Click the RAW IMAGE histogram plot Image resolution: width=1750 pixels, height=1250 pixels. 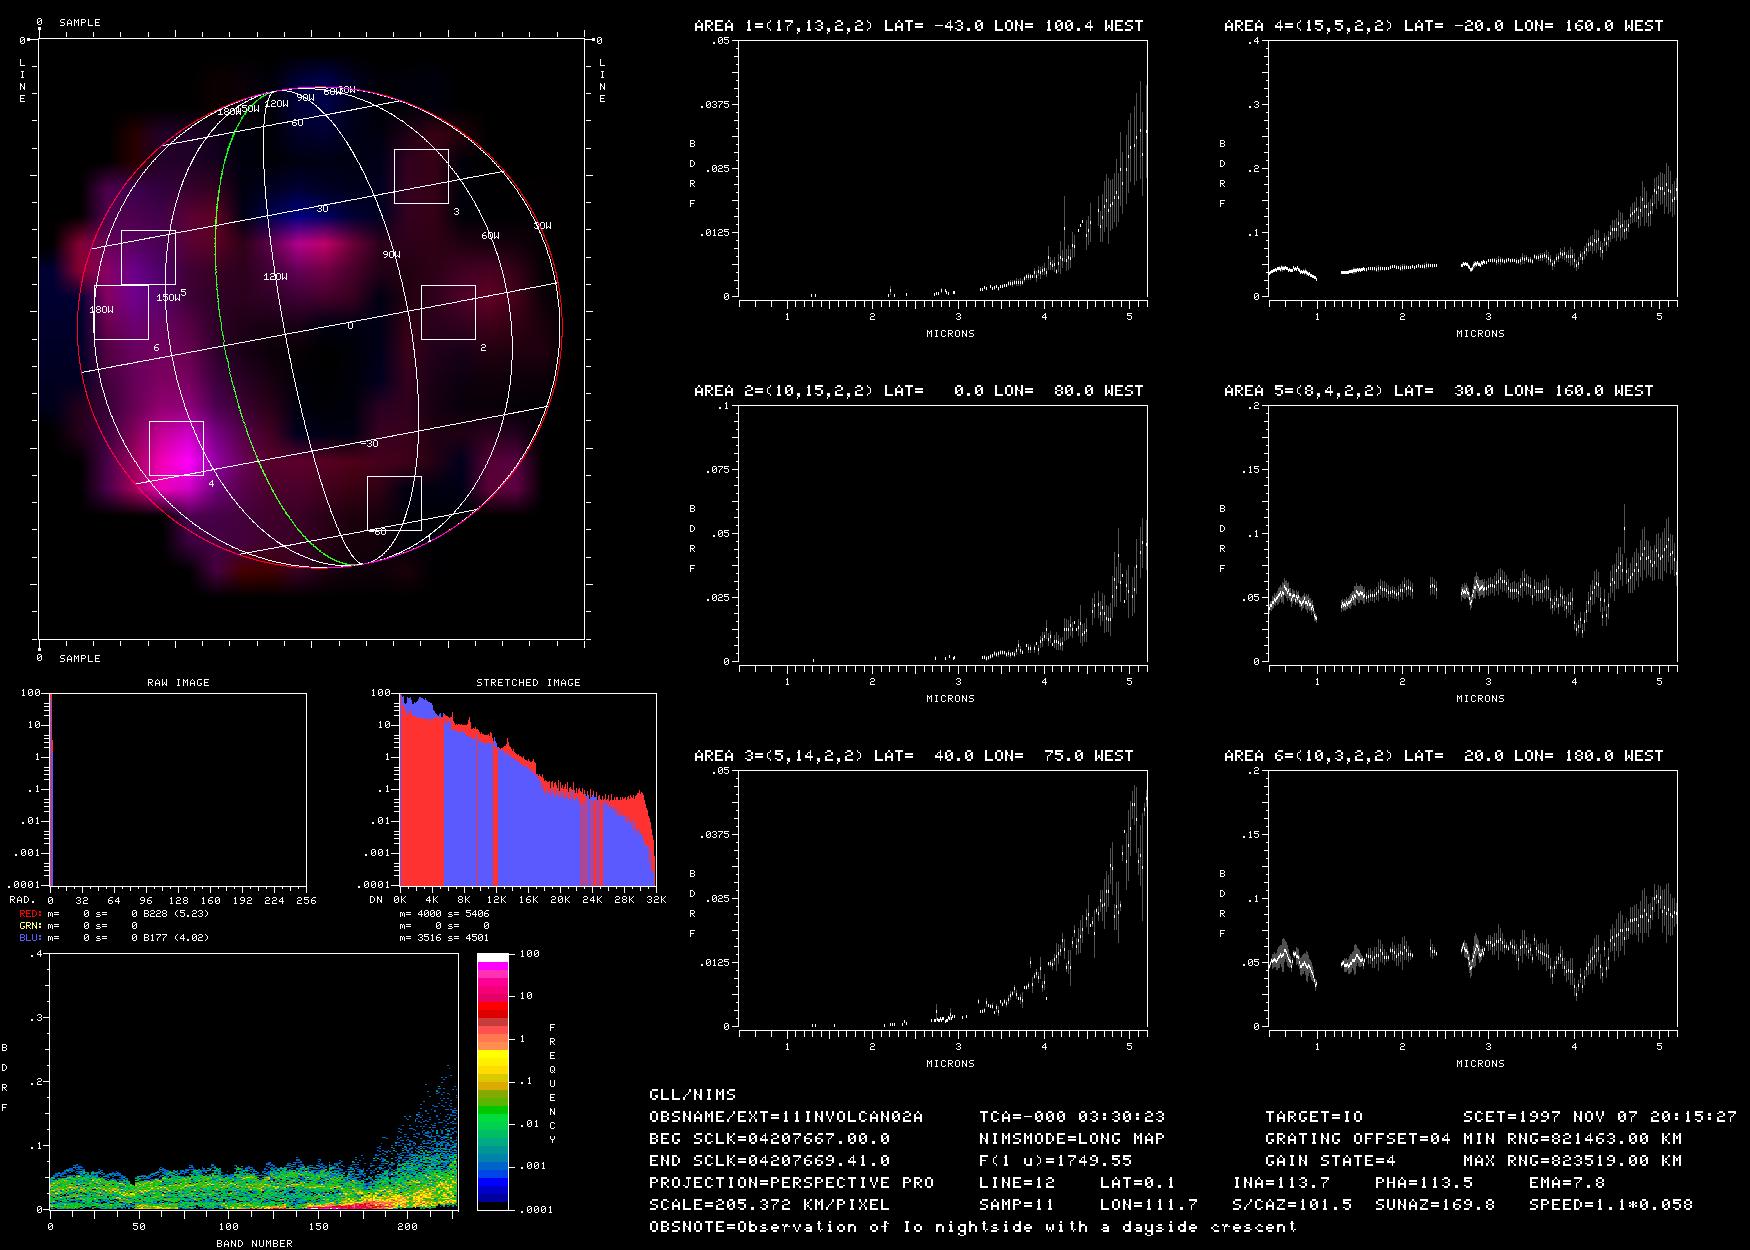click(x=178, y=789)
